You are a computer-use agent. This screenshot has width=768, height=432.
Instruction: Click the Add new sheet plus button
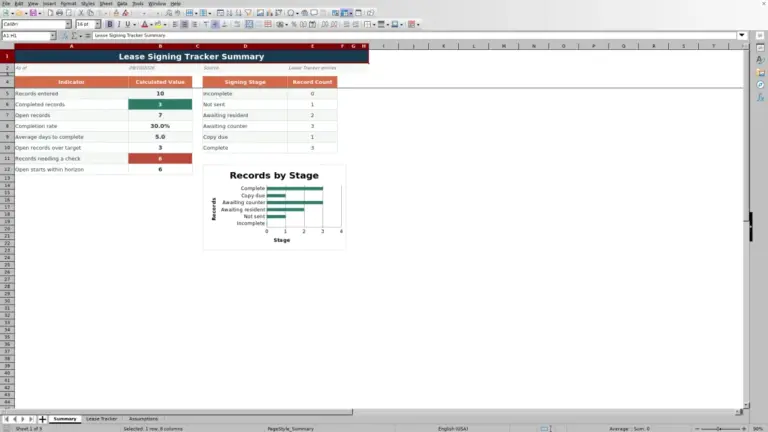tap(42, 419)
